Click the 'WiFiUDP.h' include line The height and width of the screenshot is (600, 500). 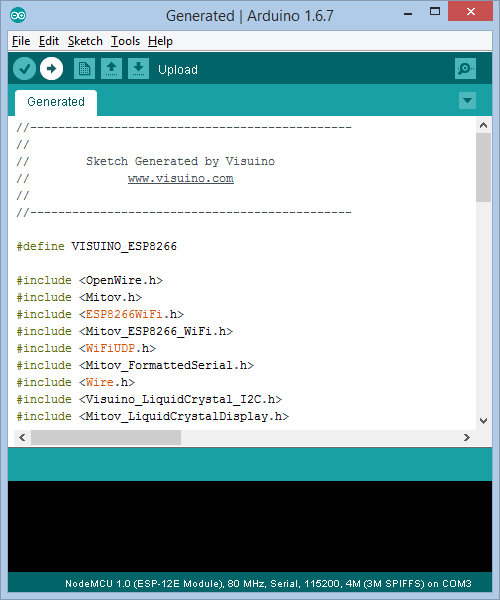coord(86,348)
